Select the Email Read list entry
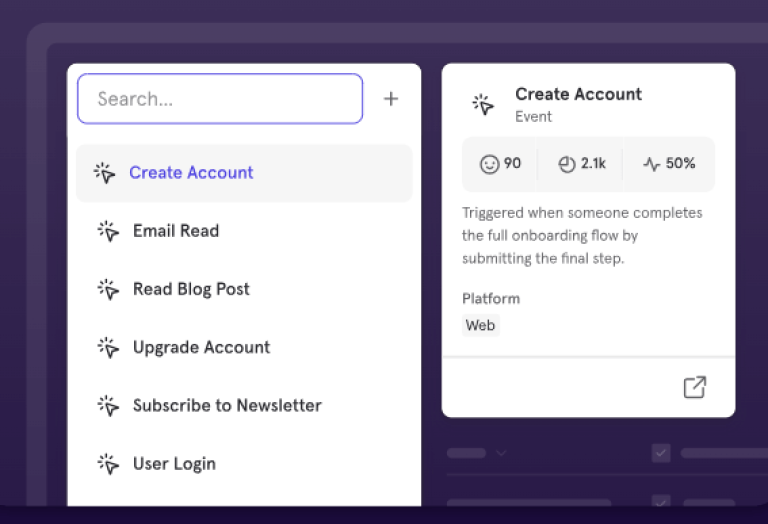 coord(176,231)
